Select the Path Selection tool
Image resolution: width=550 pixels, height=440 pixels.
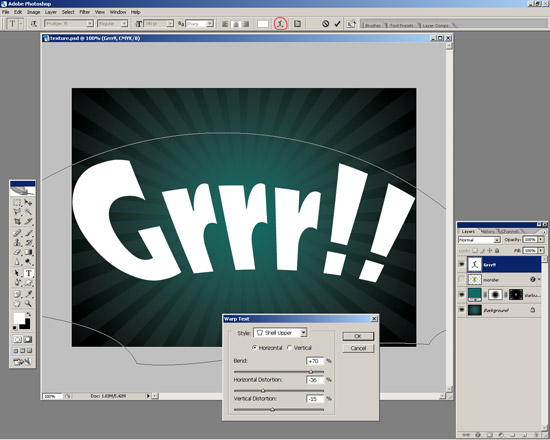tap(17, 273)
